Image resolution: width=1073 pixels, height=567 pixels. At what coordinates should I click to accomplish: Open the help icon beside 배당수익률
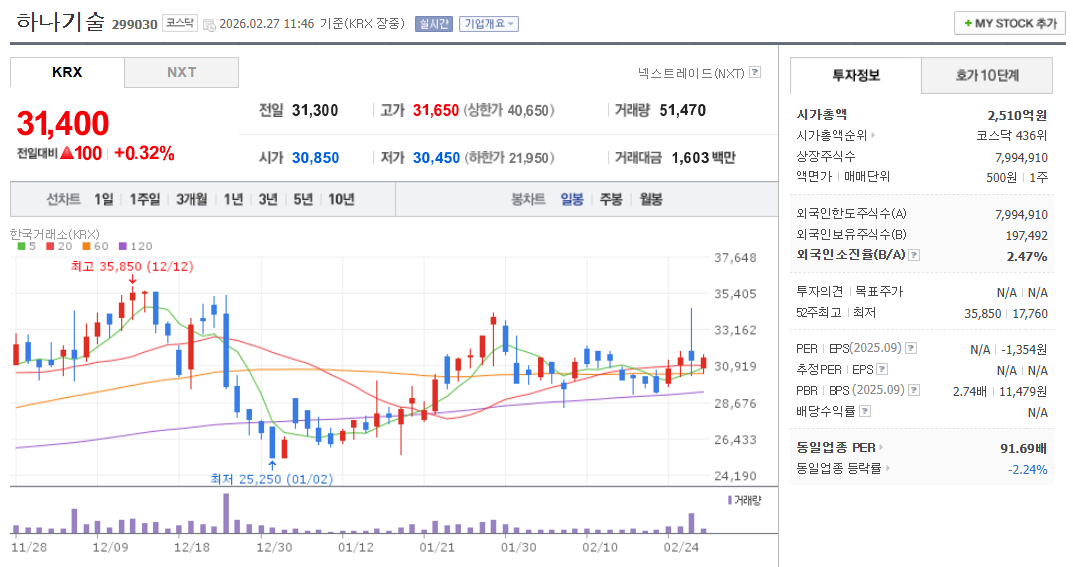[x=865, y=411]
